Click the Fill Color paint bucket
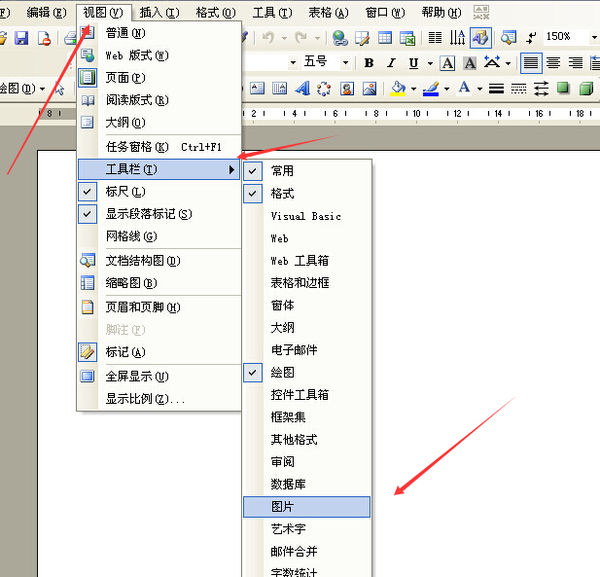 point(398,88)
